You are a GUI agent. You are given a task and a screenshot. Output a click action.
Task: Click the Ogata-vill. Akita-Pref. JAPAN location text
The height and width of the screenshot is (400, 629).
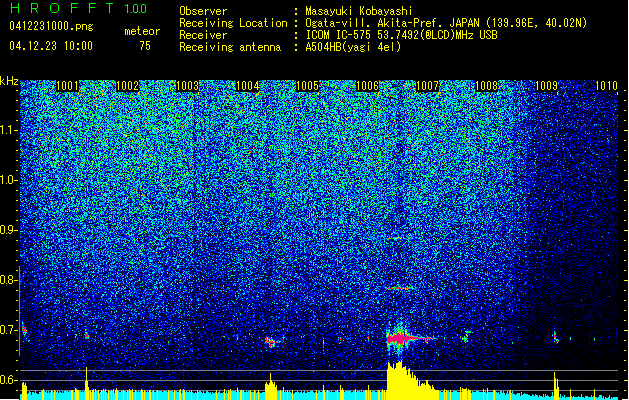click(x=446, y=23)
